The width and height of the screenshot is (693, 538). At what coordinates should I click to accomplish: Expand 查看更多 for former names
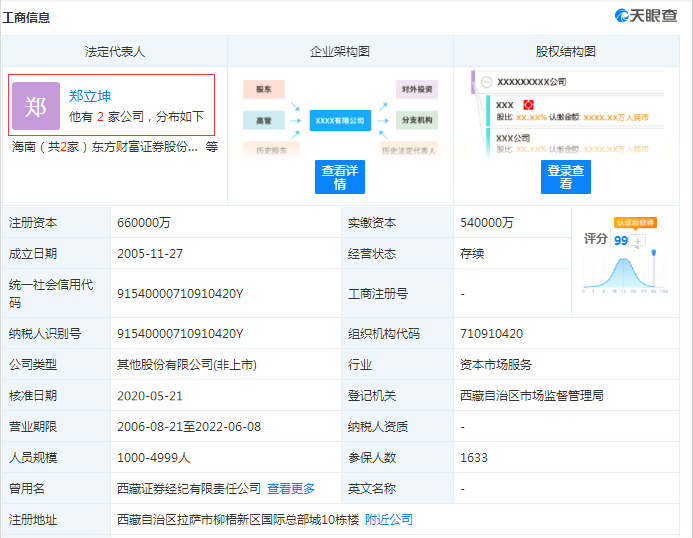pyautogui.click(x=291, y=488)
